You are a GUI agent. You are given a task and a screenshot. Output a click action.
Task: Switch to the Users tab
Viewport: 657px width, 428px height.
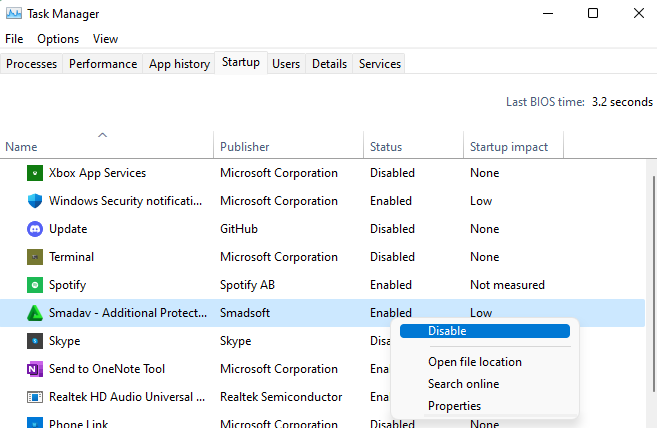[x=286, y=64]
